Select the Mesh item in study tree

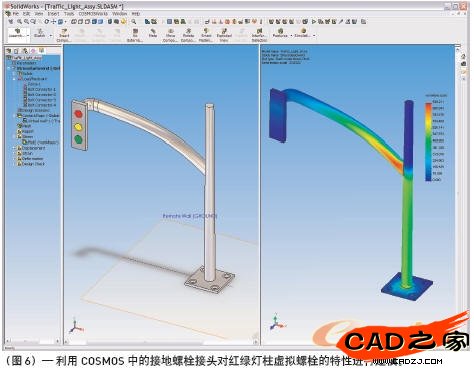point(25,126)
